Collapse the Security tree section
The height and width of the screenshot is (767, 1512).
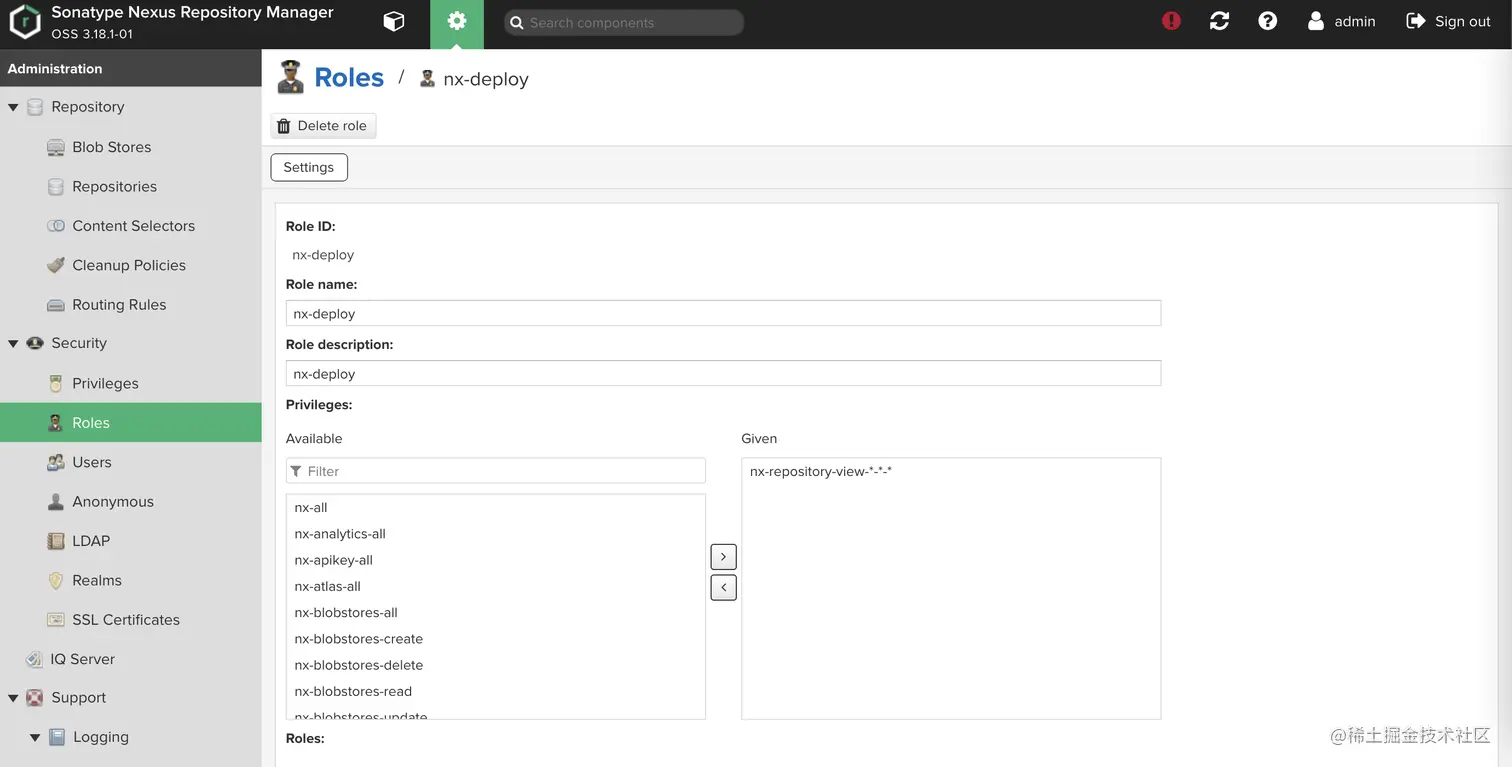(x=13, y=344)
